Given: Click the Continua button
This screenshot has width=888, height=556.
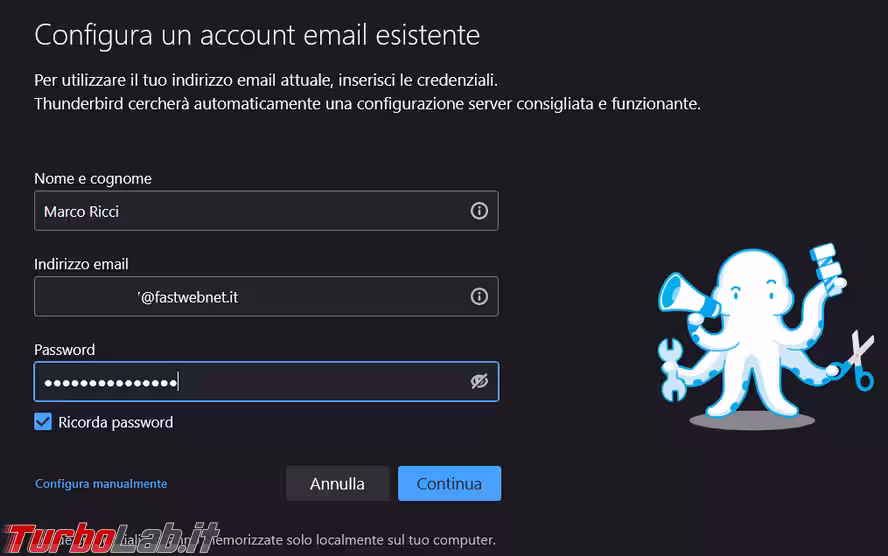Looking at the screenshot, I should [449, 484].
